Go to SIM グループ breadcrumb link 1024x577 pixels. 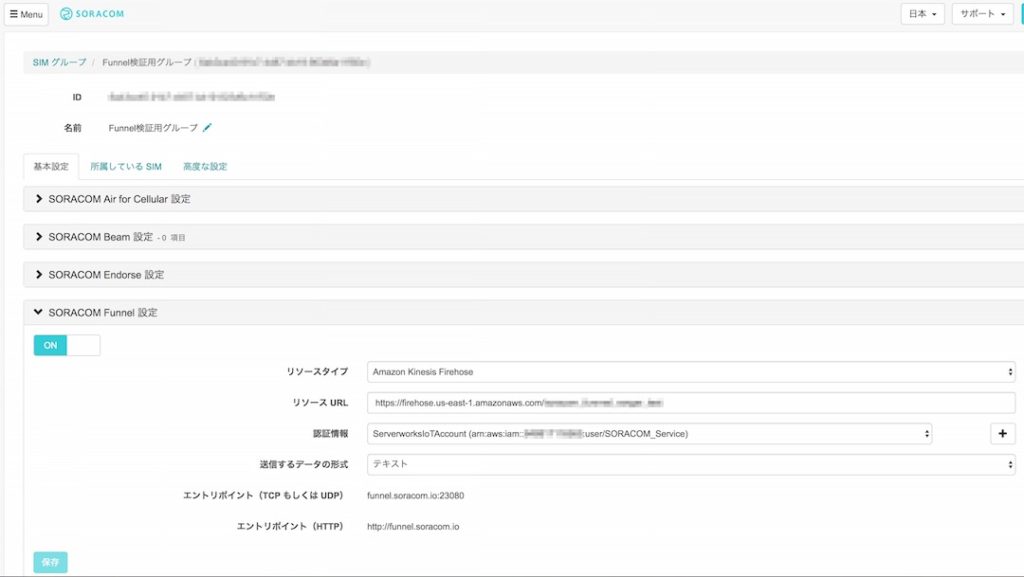(59, 62)
